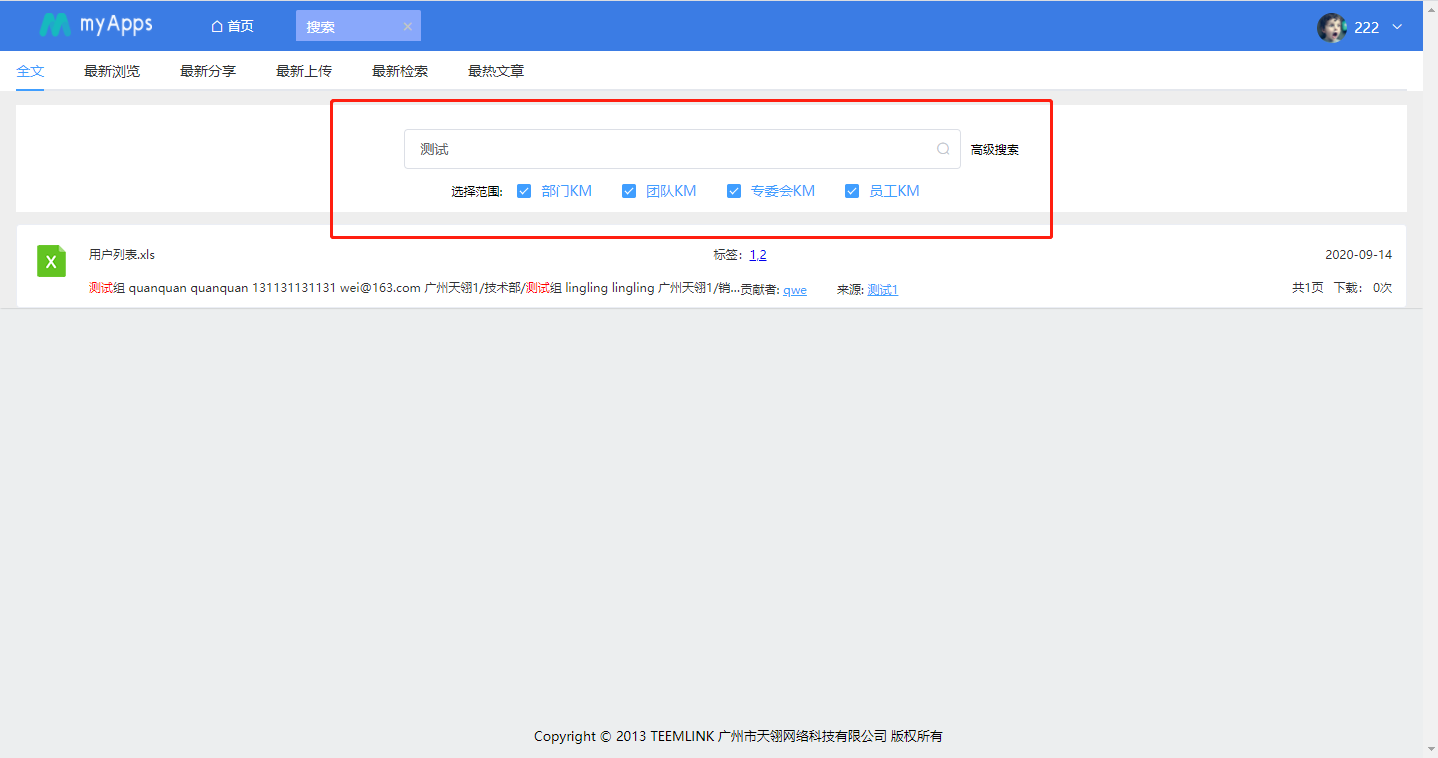Viewport: 1438px width, 758px height.
Task: Switch to the 最新上传 tab
Action: [x=304, y=71]
